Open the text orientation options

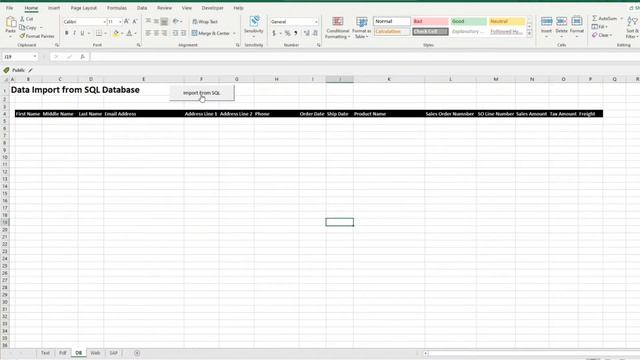176,22
